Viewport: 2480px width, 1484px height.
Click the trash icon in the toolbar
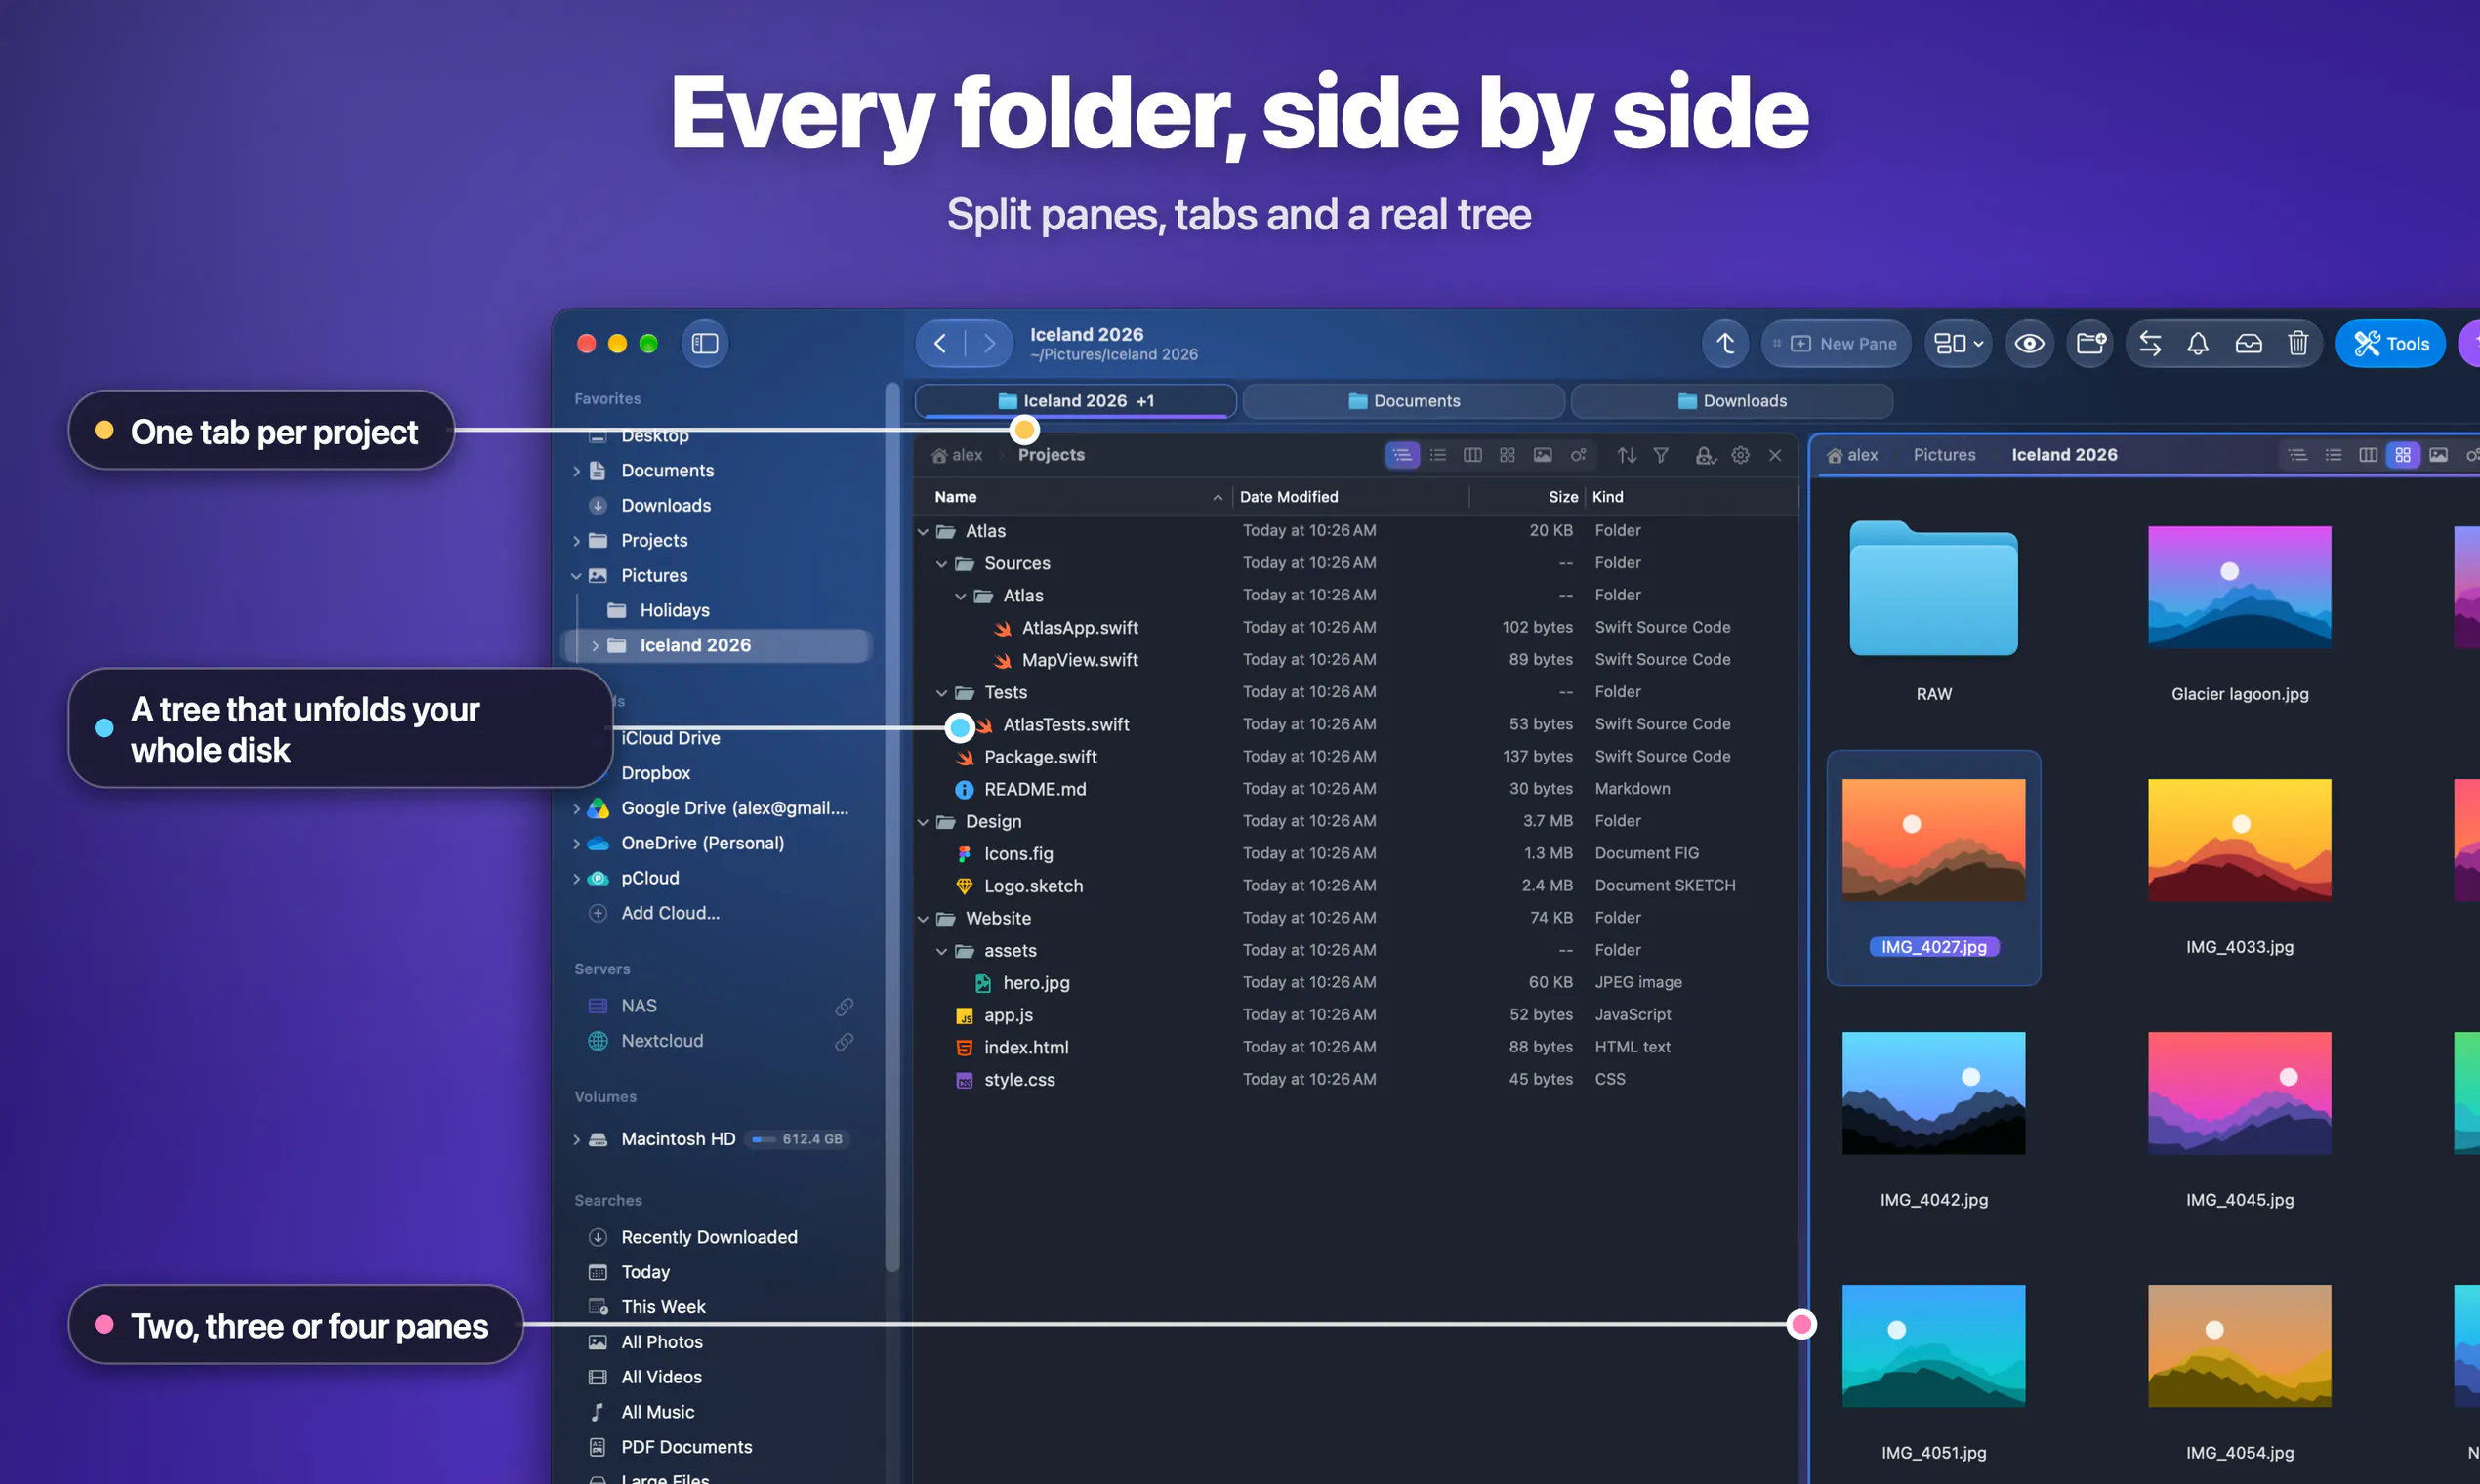pyautogui.click(x=2298, y=343)
